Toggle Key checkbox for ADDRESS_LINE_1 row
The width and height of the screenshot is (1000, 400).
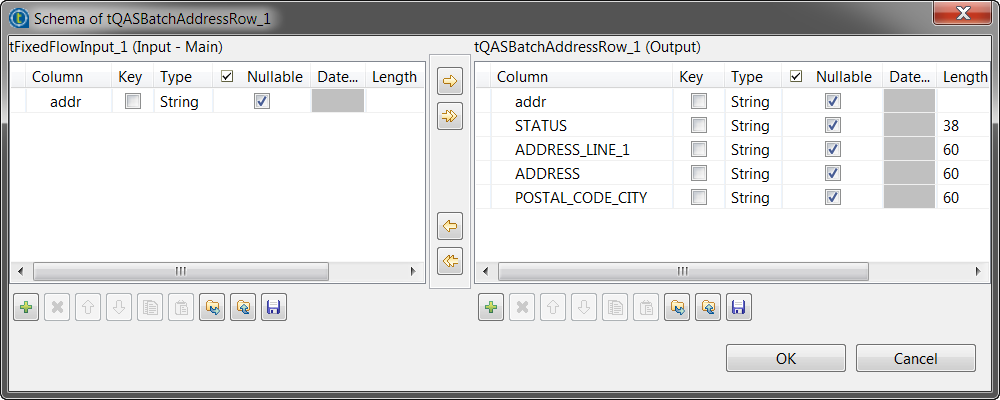pos(699,149)
